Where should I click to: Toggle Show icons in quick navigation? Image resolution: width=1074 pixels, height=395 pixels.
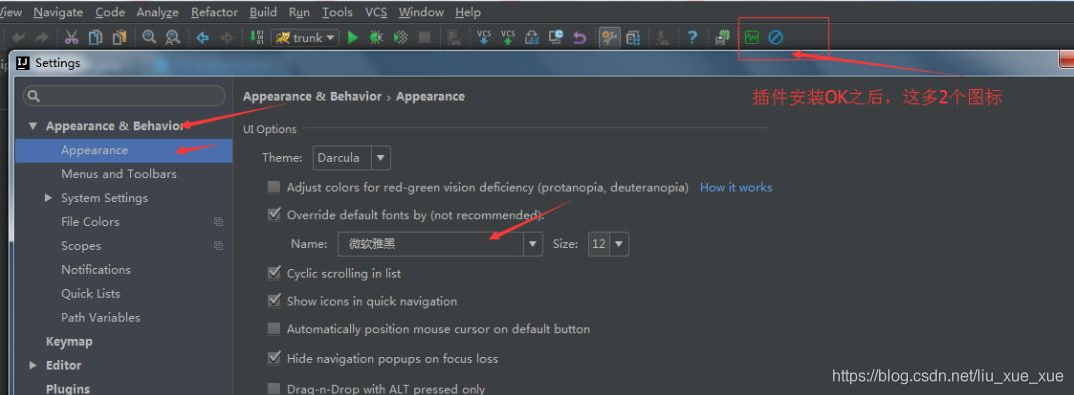point(274,301)
